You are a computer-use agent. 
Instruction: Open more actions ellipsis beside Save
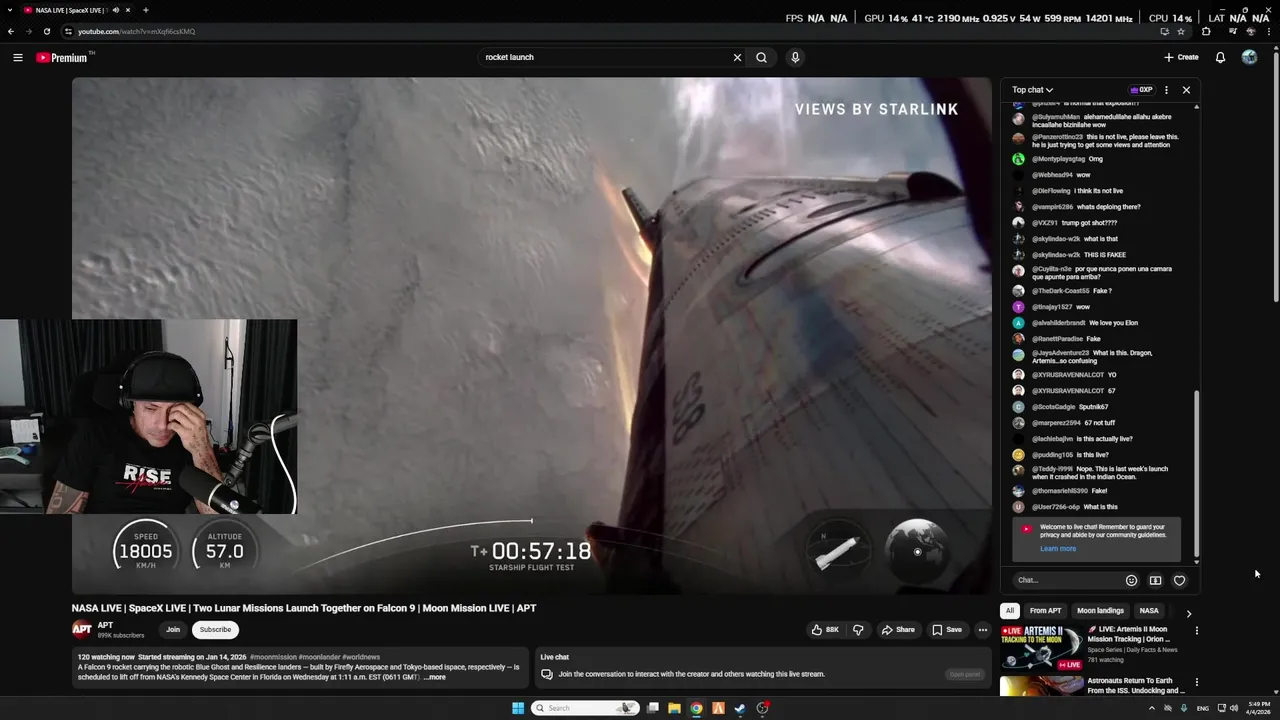(982, 630)
